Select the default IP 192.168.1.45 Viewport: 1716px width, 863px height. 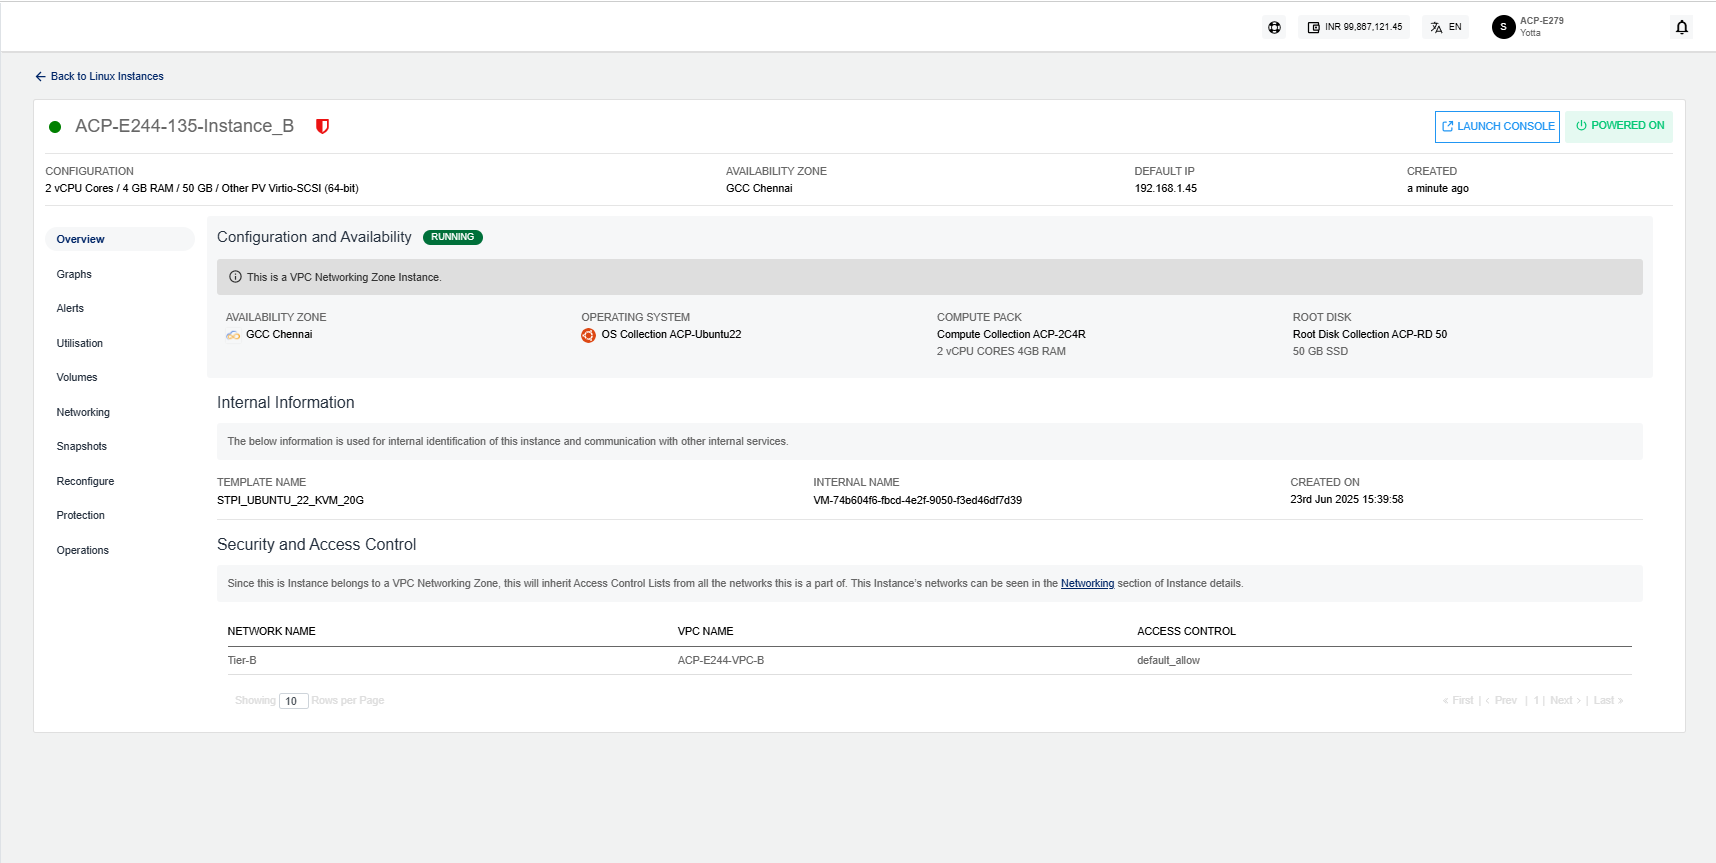click(x=1166, y=188)
